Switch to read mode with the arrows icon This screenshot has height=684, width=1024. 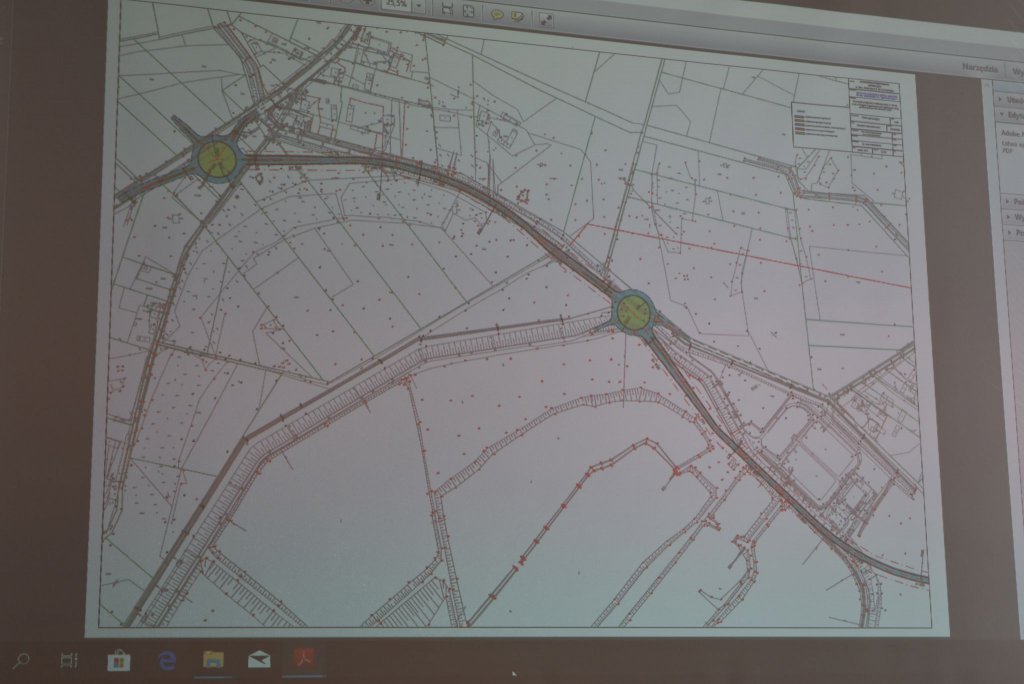(546, 20)
